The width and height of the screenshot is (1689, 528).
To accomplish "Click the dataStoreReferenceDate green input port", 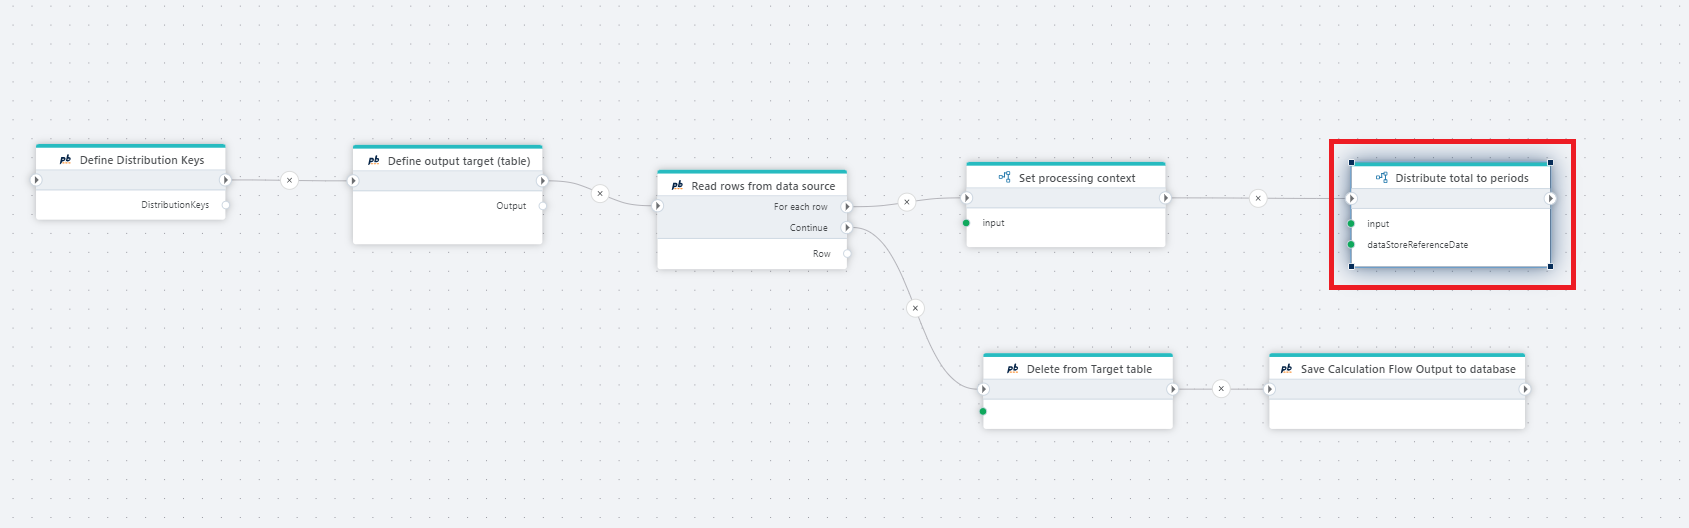I will point(1351,245).
